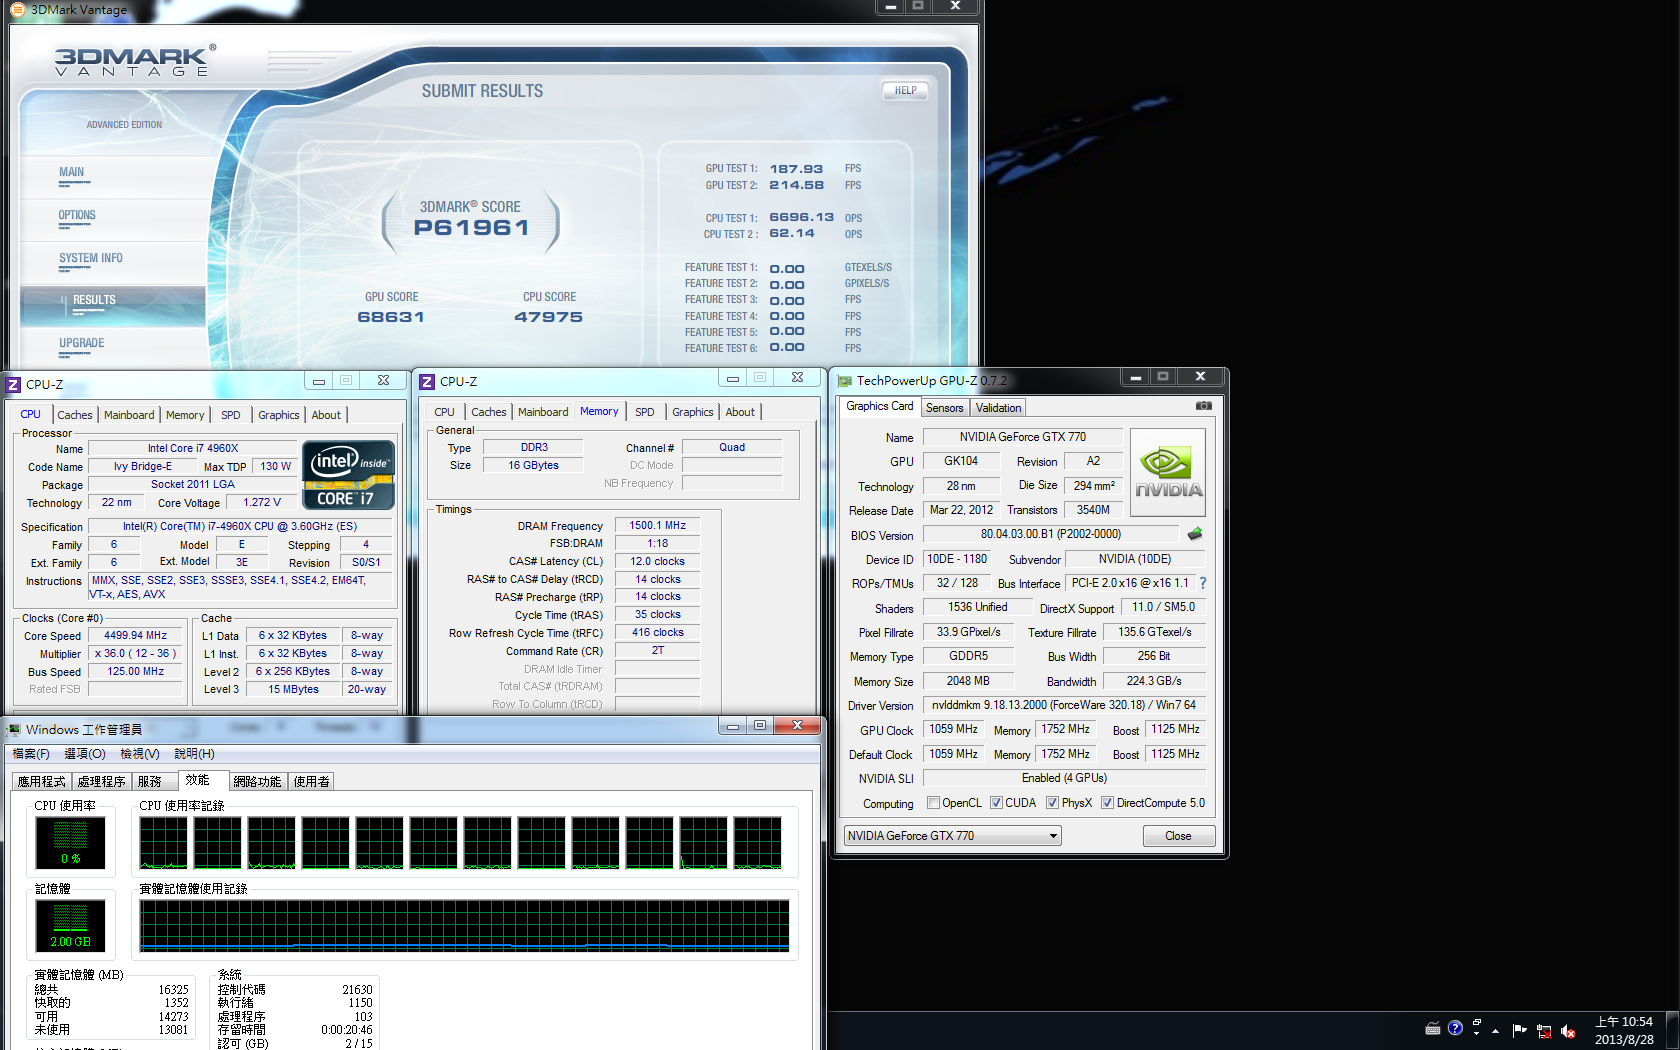Click the Intel Core i7 logo in CPU-Z

tap(349, 475)
